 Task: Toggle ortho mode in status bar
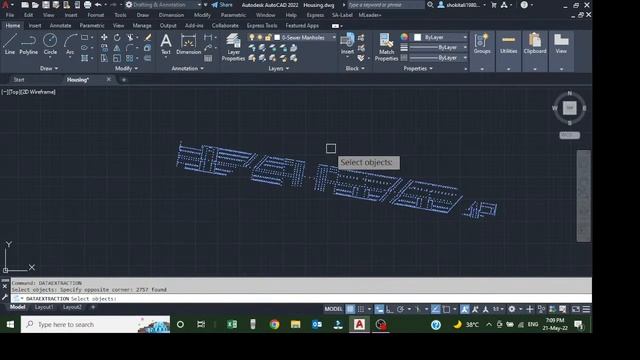click(x=390, y=309)
